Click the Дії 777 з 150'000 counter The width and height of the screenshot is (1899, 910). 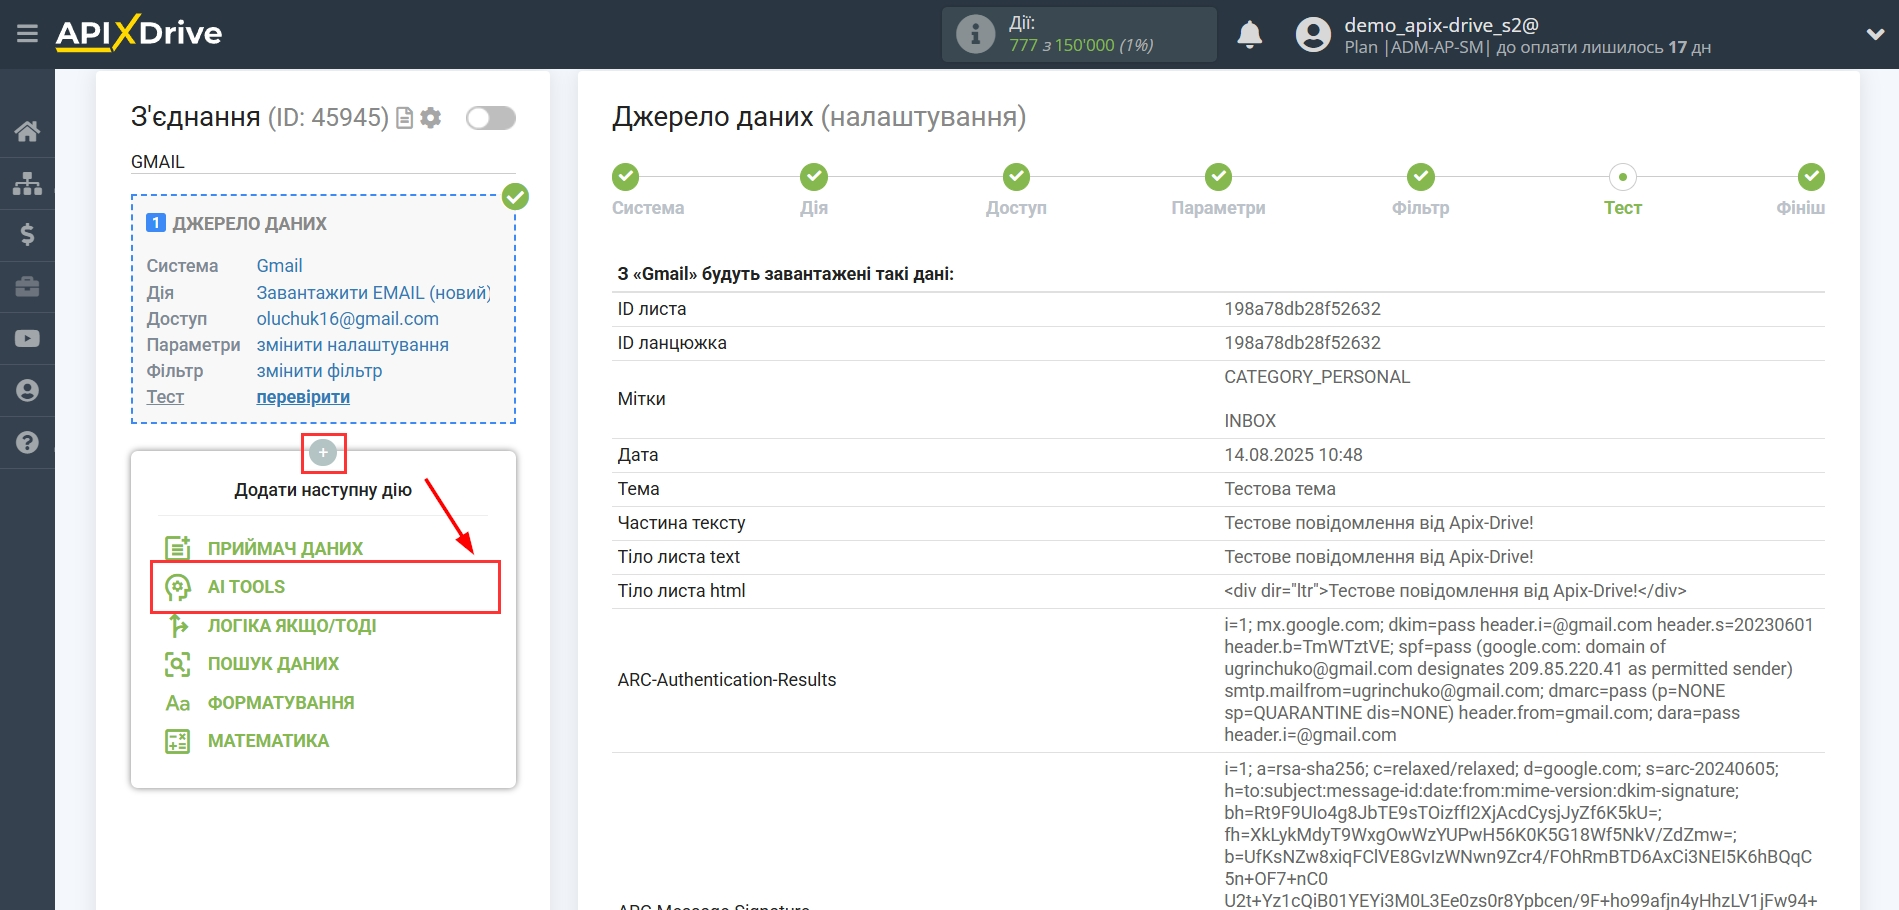tap(1080, 35)
